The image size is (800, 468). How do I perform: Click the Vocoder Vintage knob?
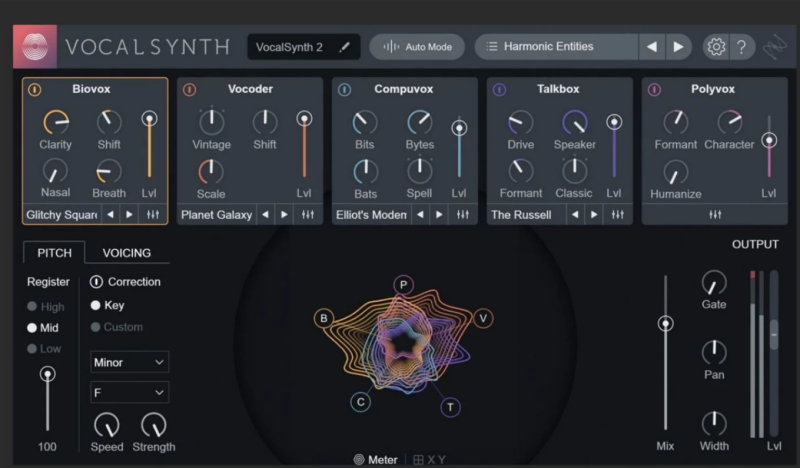[x=211, y=122]
